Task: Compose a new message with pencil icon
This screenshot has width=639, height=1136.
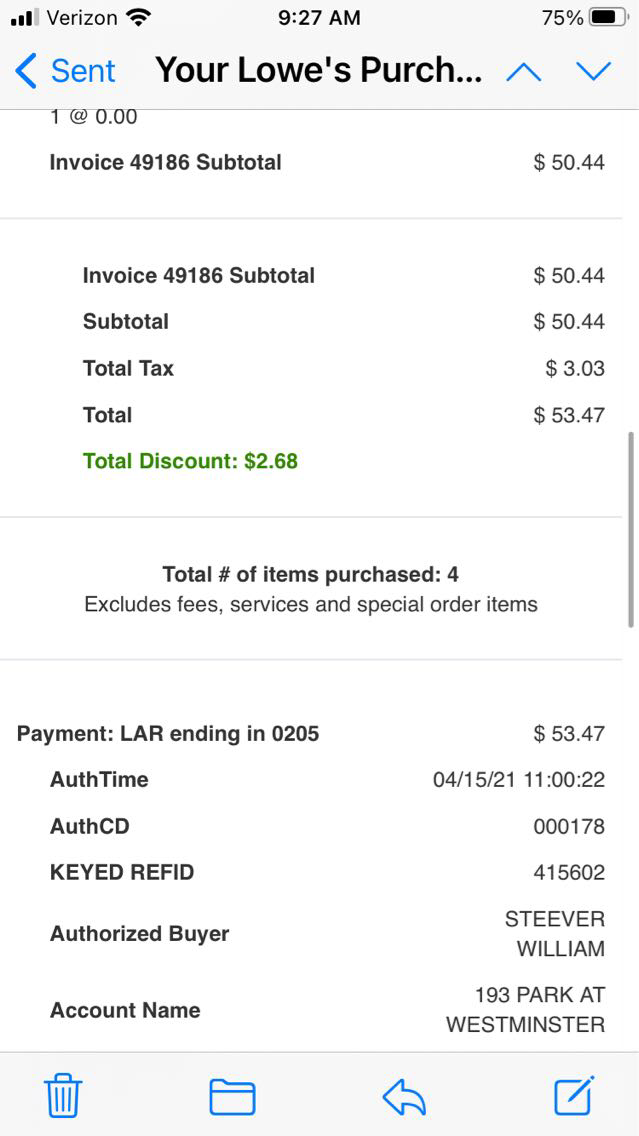Action: click(575, 1096)
